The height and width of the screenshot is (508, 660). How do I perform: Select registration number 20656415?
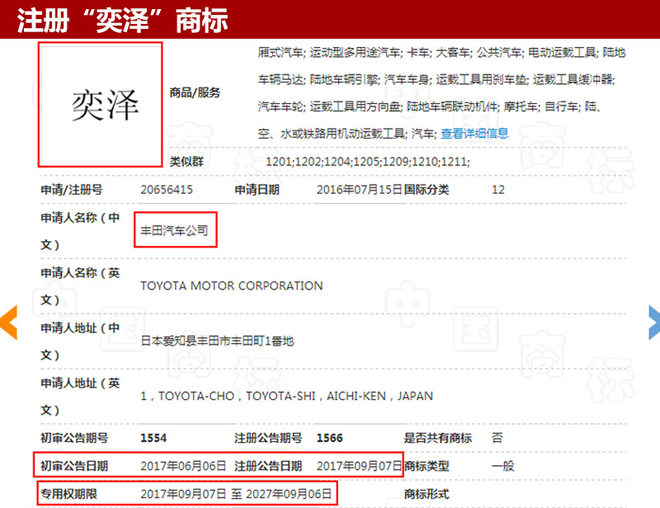(166, 189)
